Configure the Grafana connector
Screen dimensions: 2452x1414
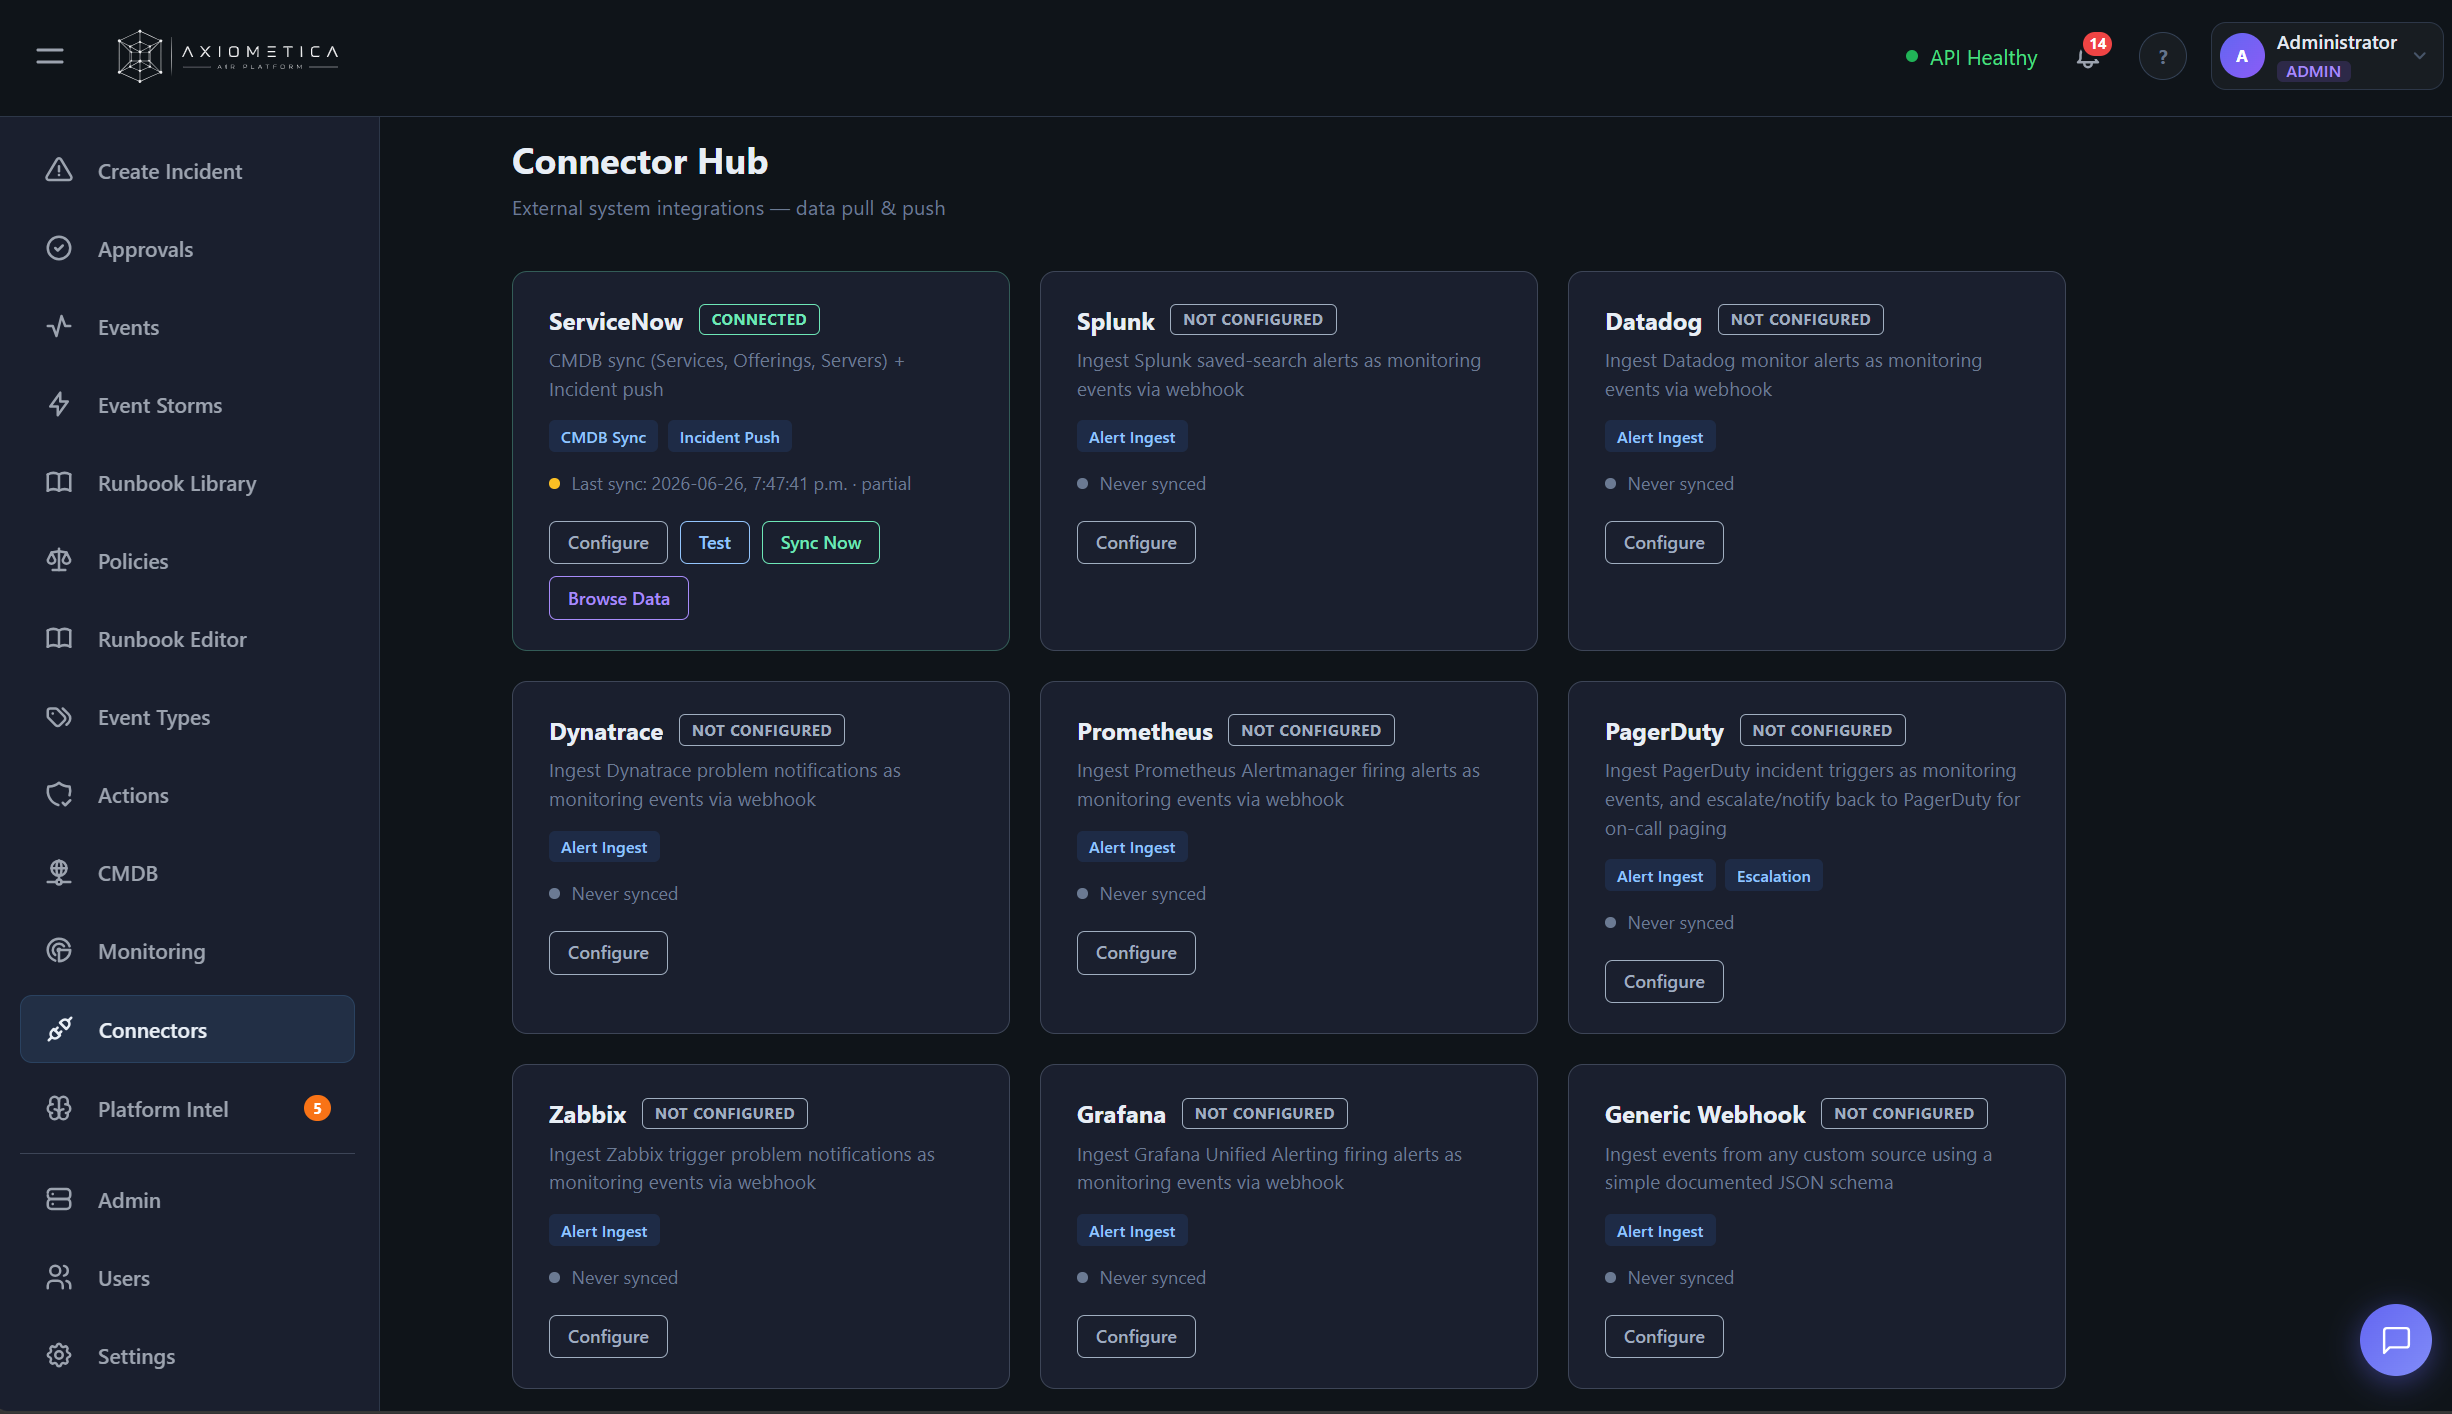(1136, 1336)
